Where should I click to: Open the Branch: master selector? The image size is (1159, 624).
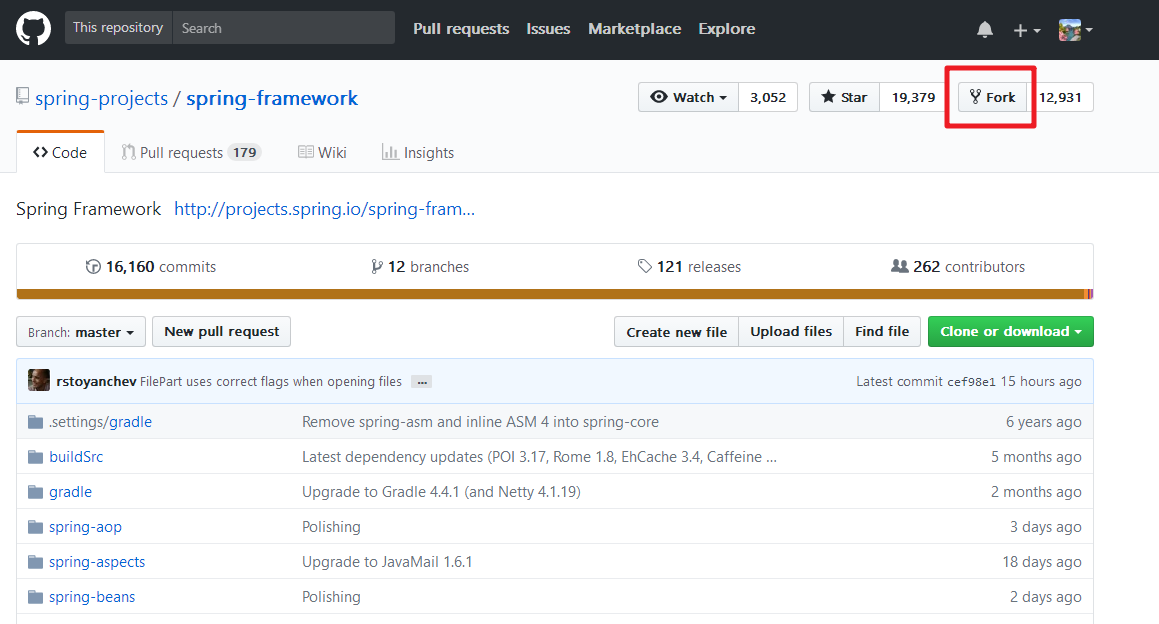81,332
